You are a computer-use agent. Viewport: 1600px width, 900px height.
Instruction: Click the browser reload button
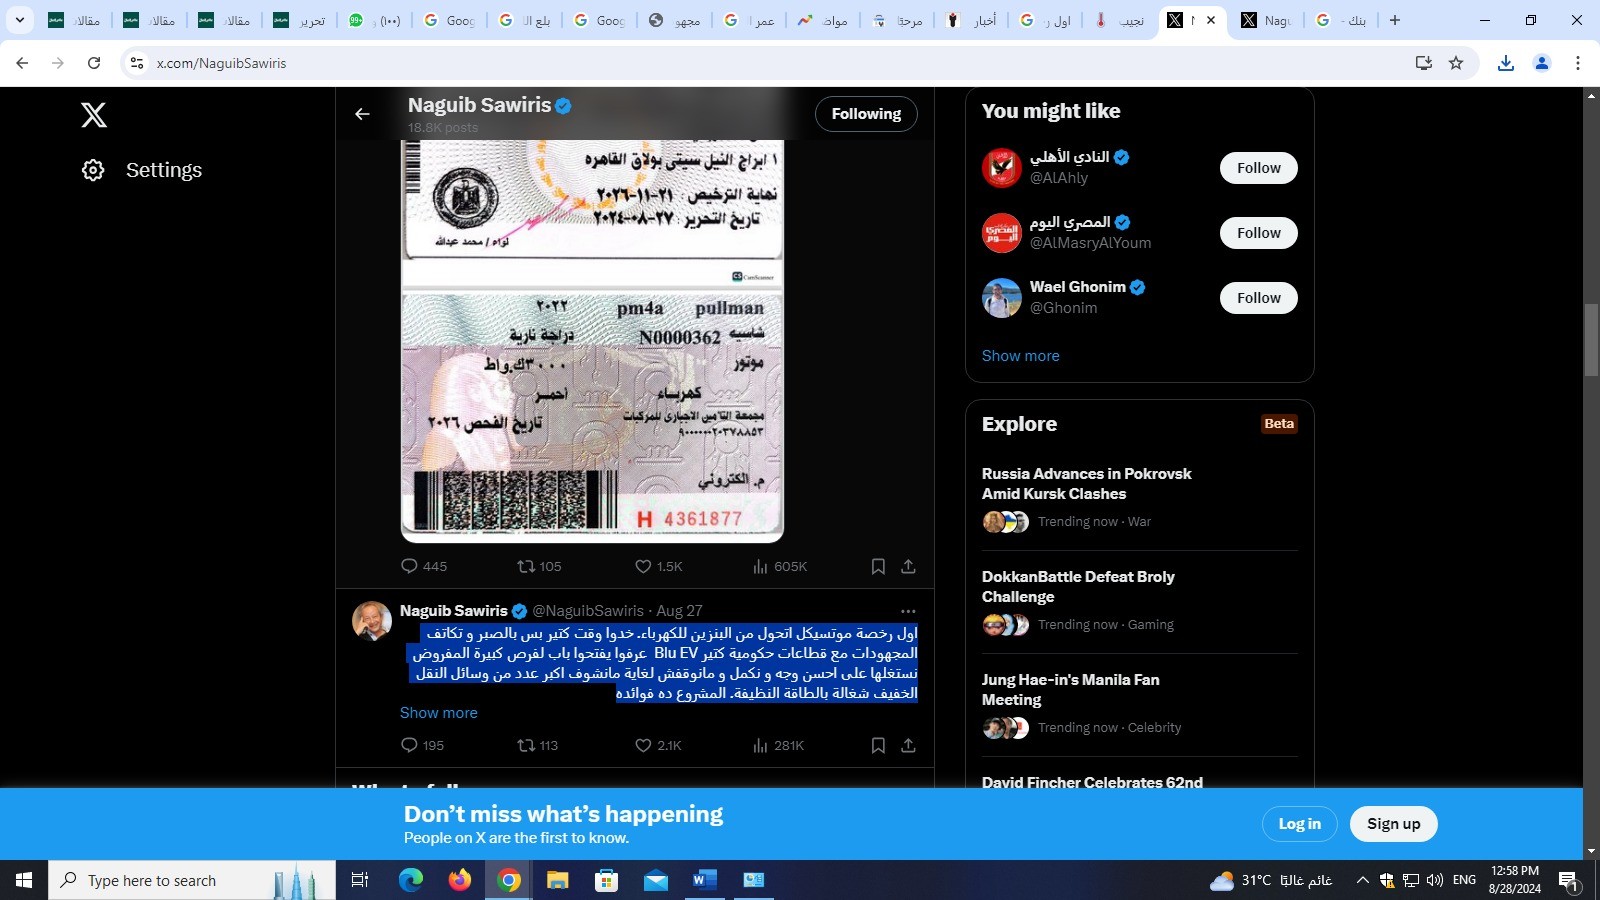[94, 63]
